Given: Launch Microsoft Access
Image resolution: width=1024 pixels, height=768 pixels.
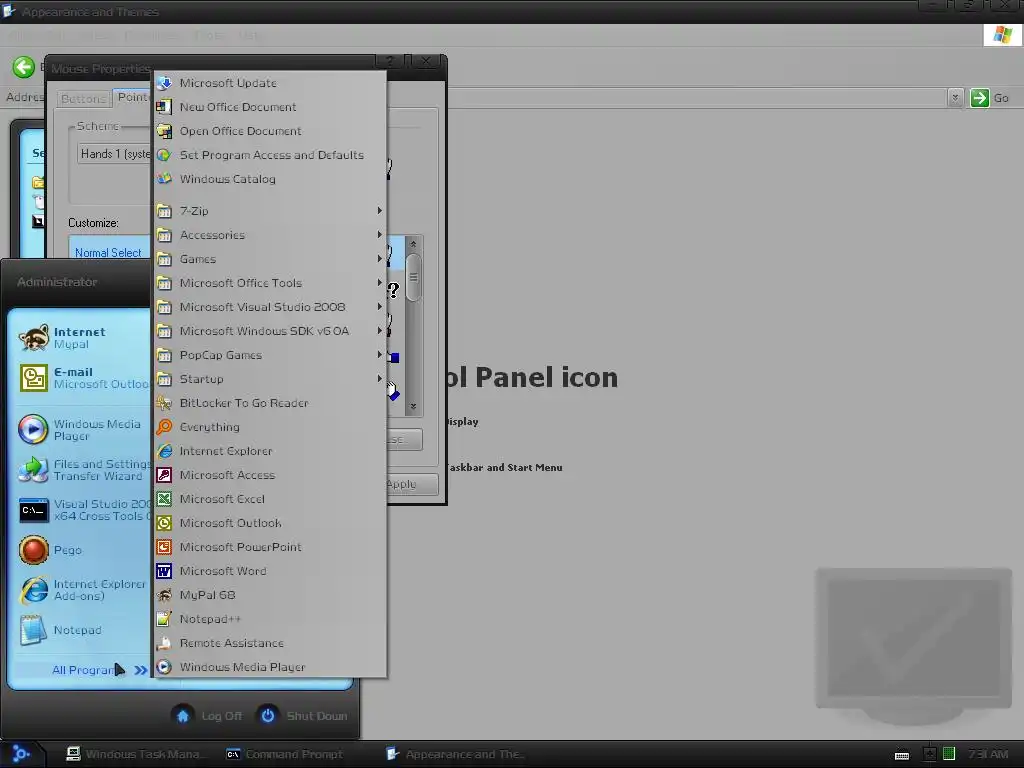Looking at the screenshot, I should (270, 475).
